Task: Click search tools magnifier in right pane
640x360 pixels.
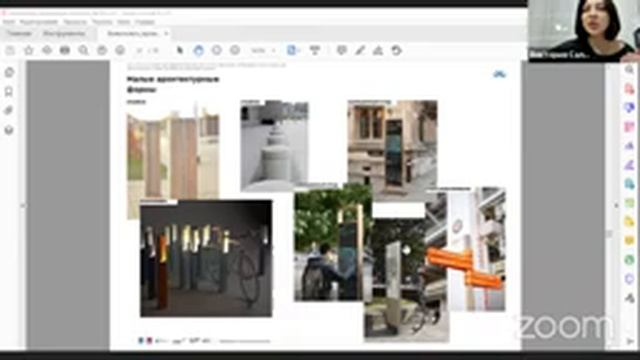Action: [629, 70]
